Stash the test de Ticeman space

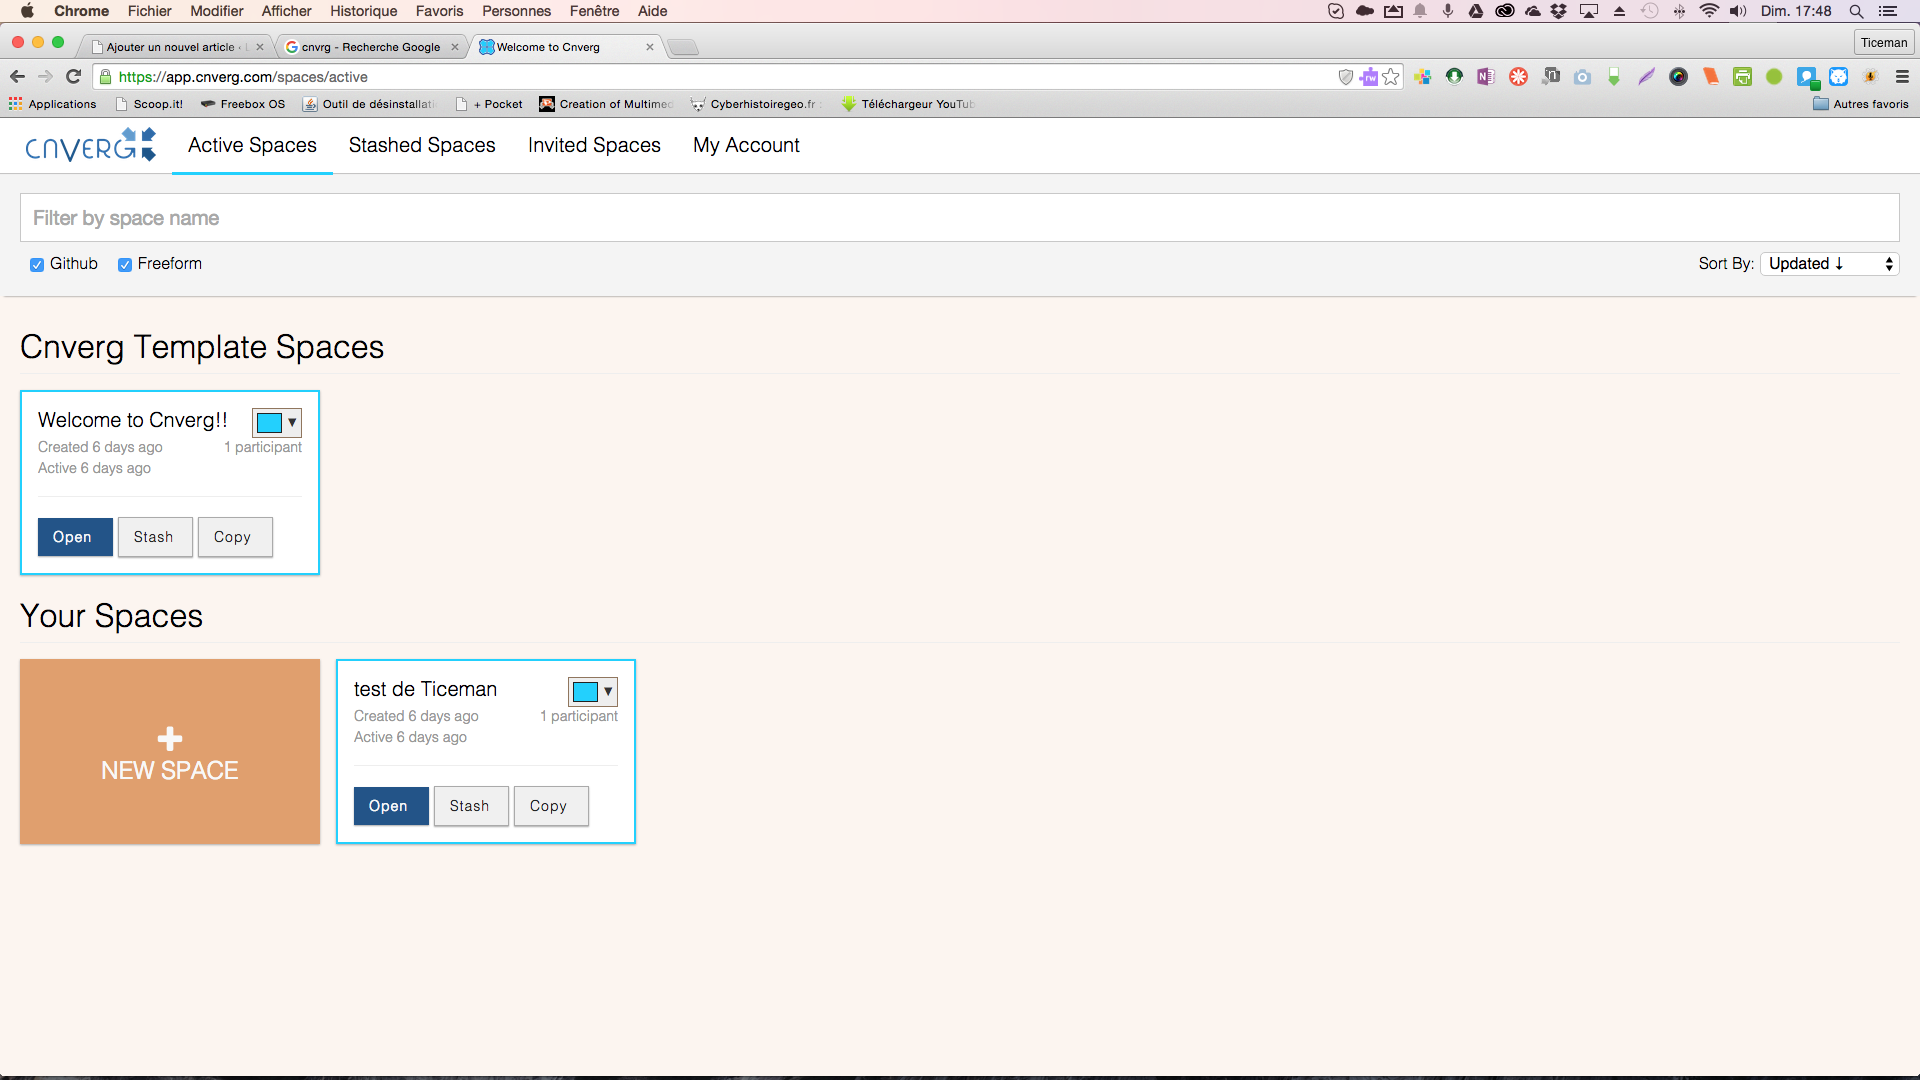click(x=468, y=804)
